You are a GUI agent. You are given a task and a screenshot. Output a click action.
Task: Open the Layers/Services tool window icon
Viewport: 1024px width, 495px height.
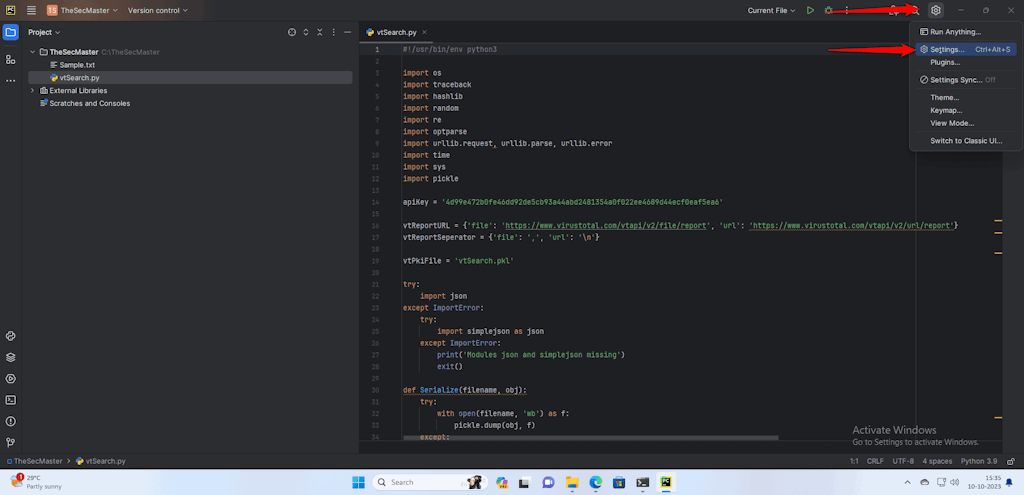click(10, 357)
